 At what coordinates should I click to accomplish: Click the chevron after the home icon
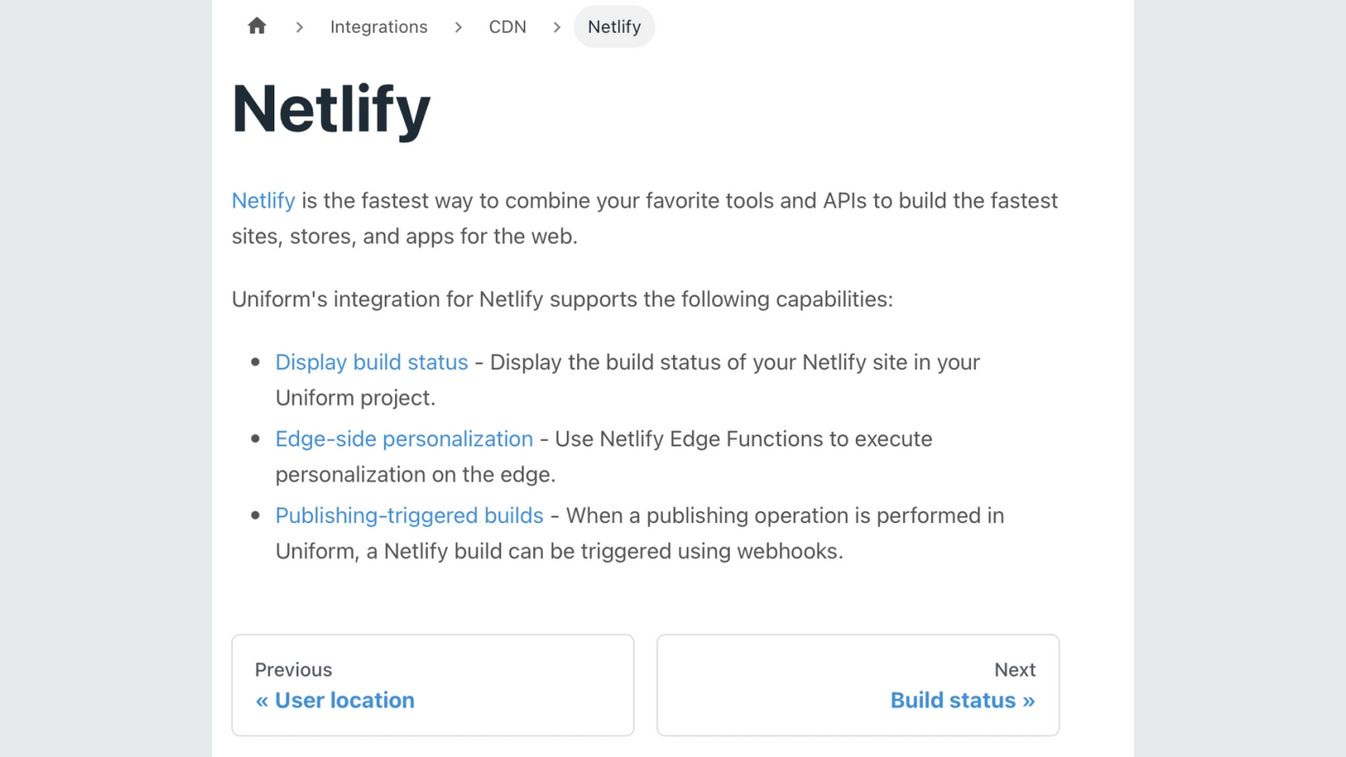tap(299, 27)
